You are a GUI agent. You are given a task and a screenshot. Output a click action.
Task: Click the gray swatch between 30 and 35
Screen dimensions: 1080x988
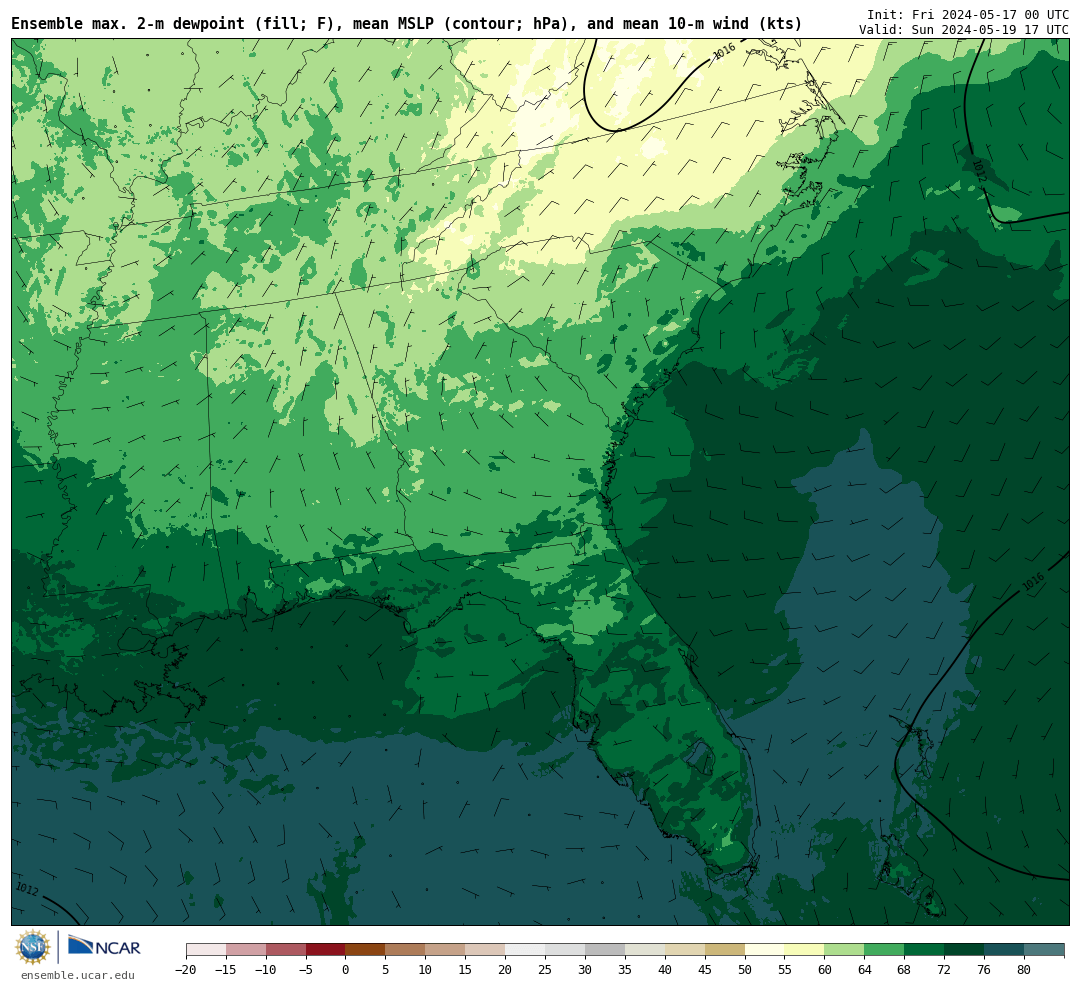click(x=605, y=950)
